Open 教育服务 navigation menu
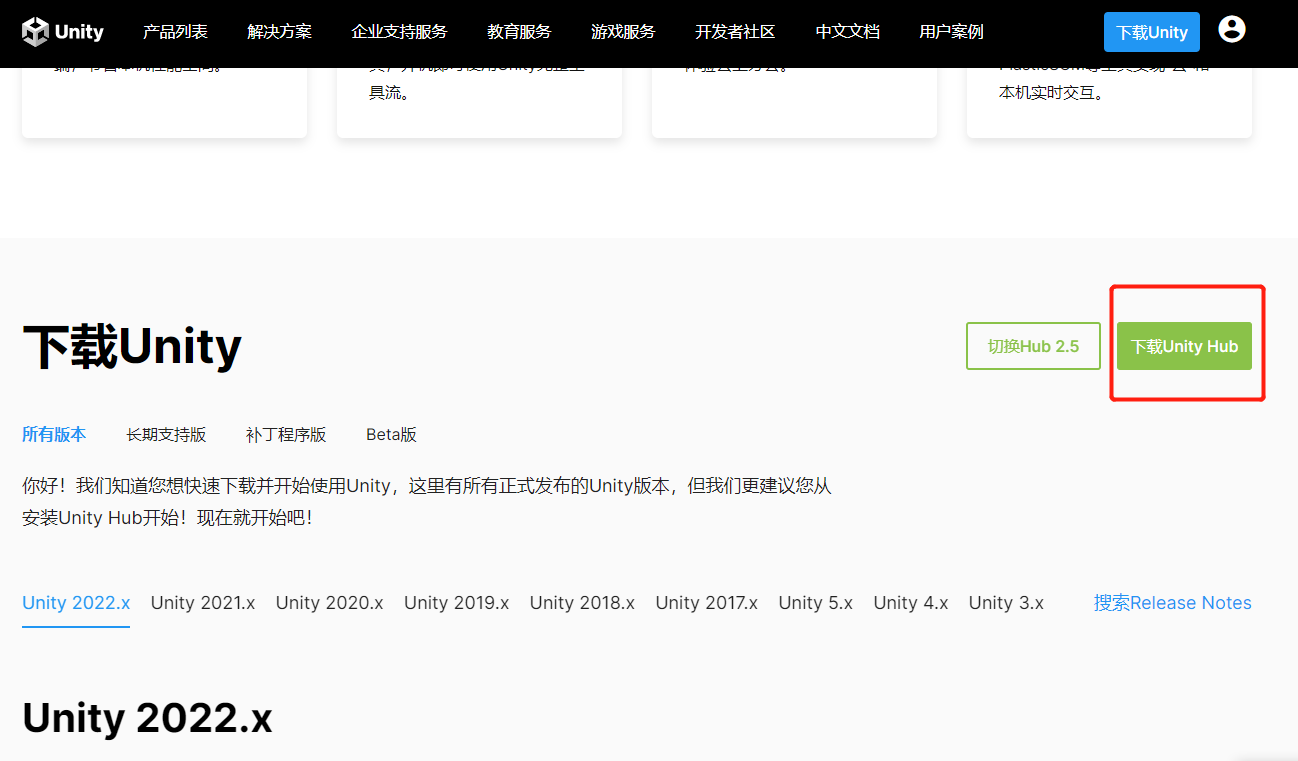This screenshot has height=761, width=1298. point(519,32)
